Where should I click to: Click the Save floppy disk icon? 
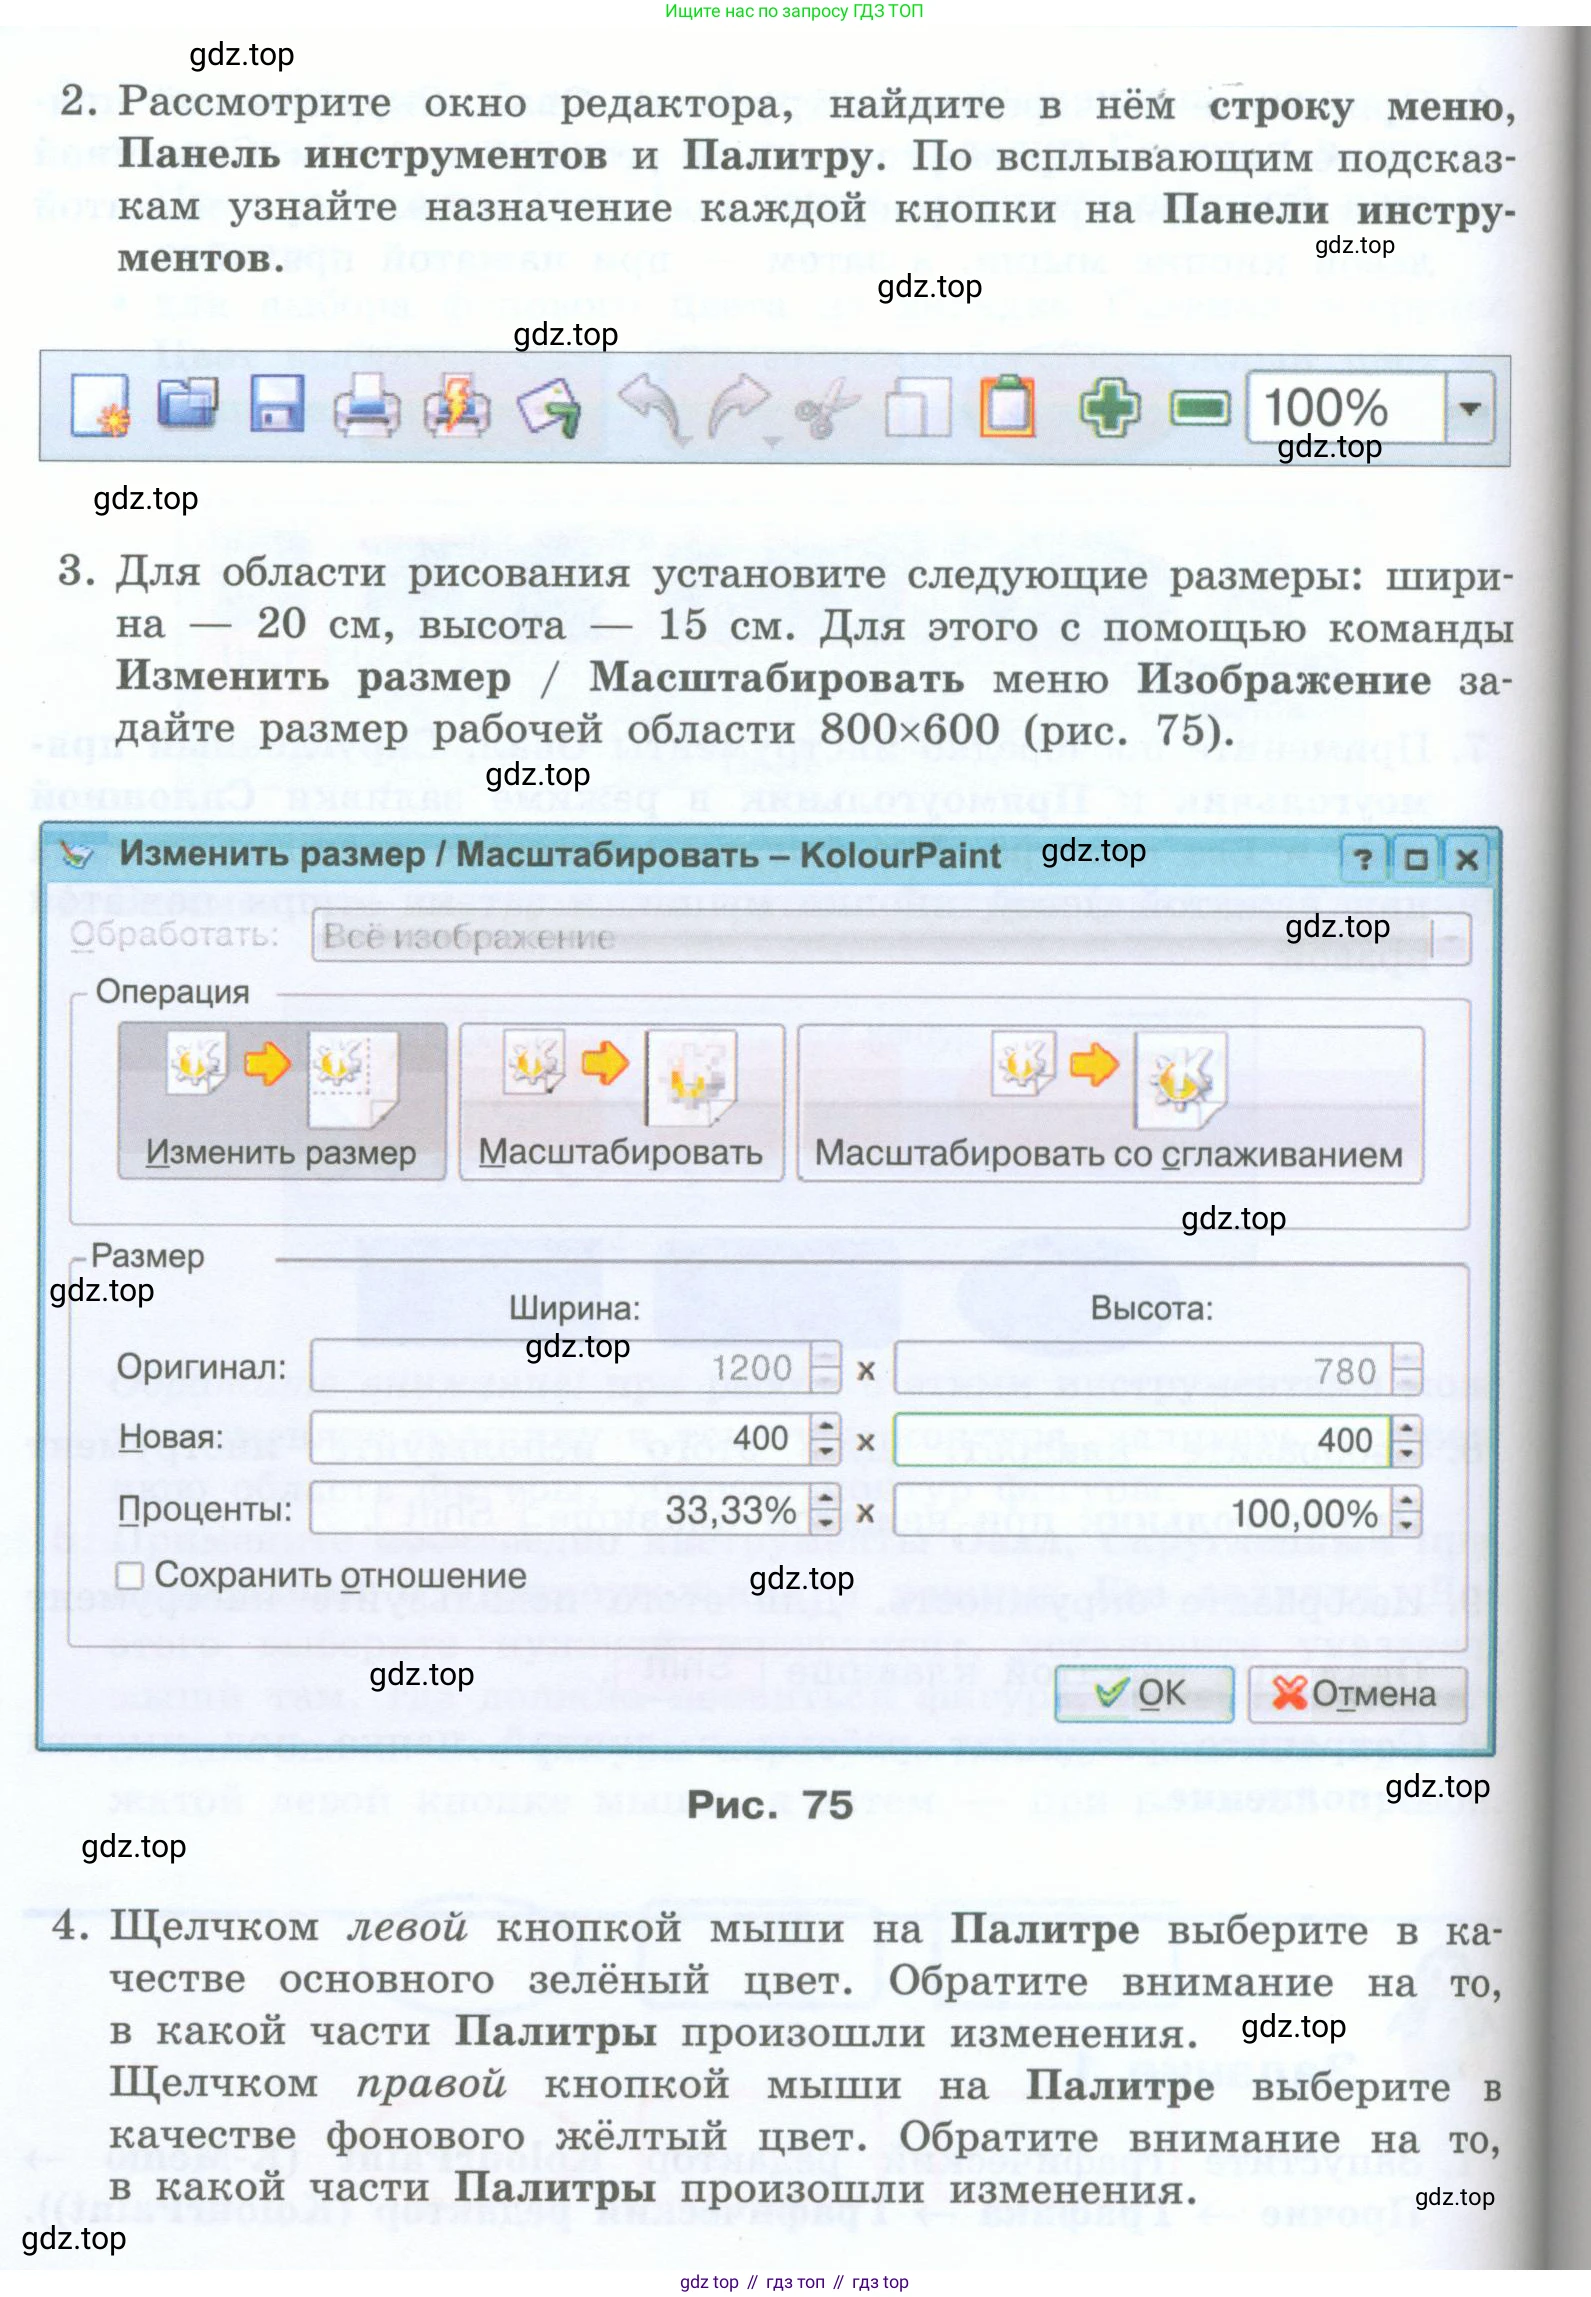coord(277,404)
